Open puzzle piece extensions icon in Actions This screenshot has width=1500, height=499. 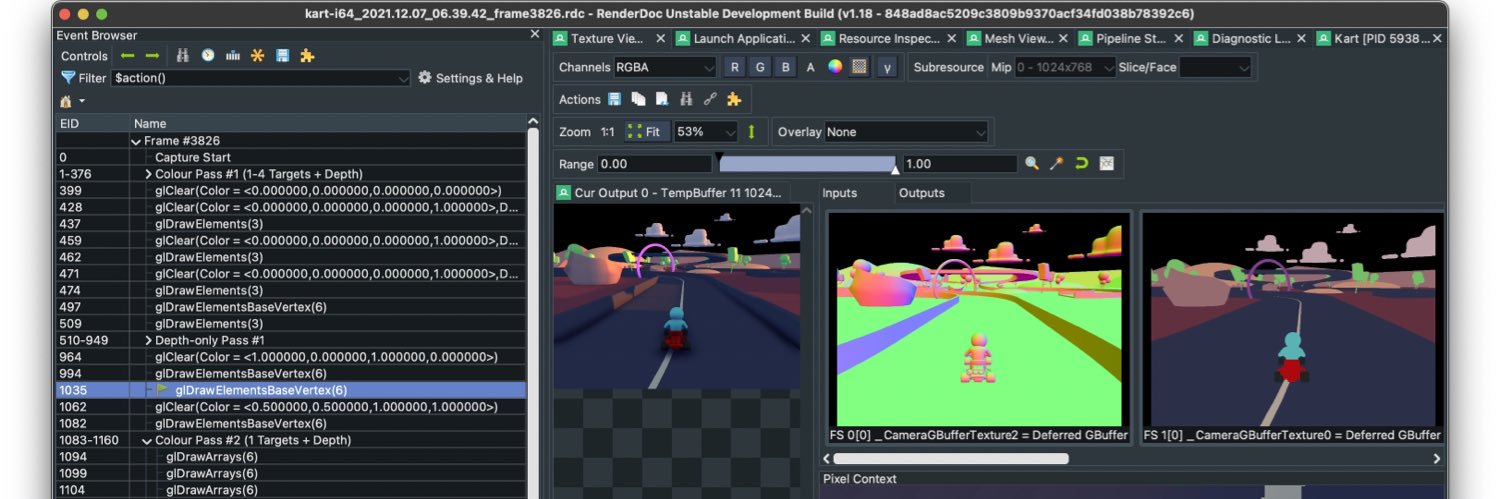pyautogui.click(x=734, y=99)
